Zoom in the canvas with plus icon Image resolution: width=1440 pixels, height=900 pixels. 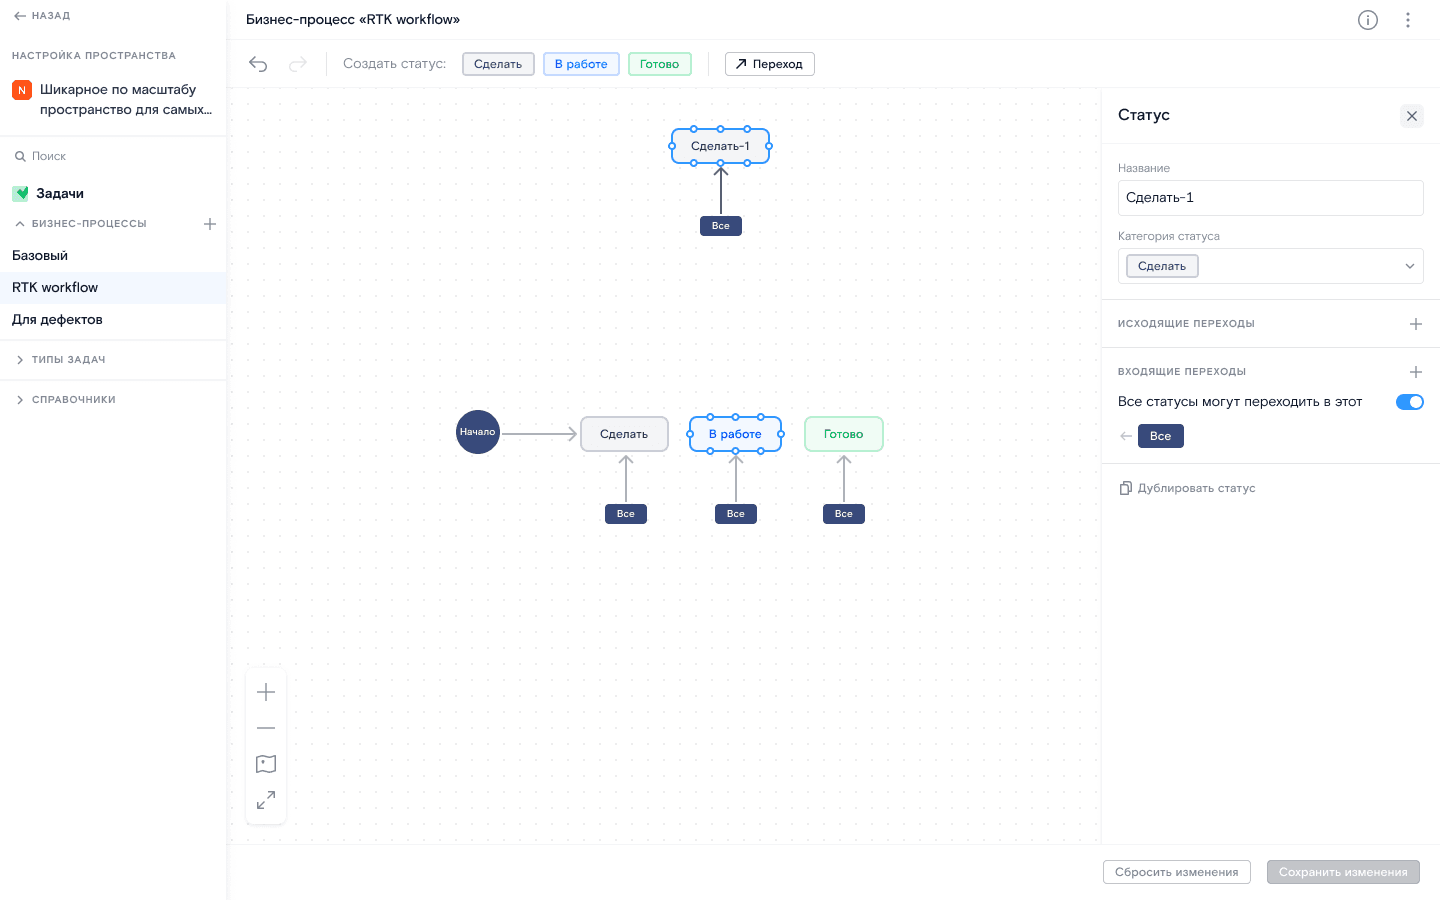(266, 692)
